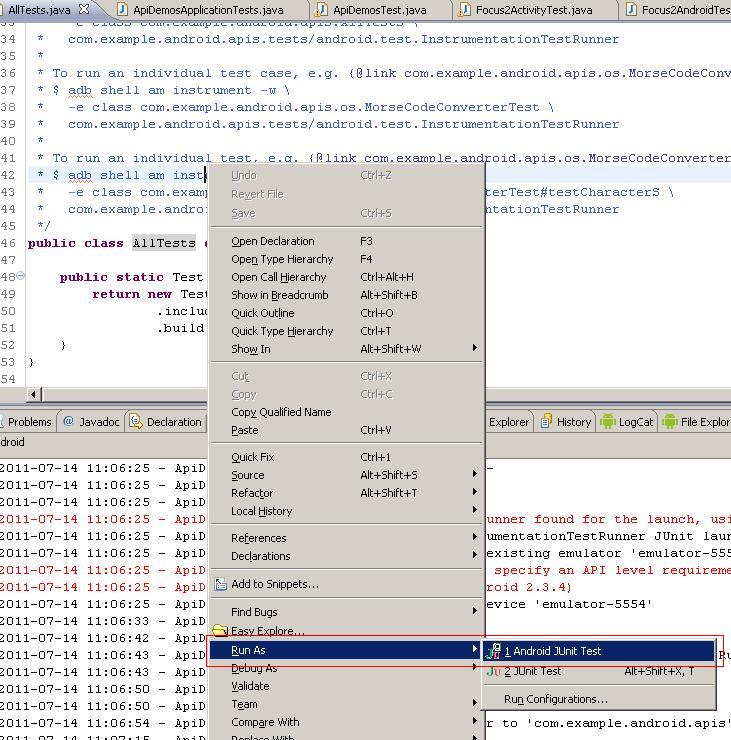
Task: Expand the Find Bugs submenu
Action: (254, 612)
